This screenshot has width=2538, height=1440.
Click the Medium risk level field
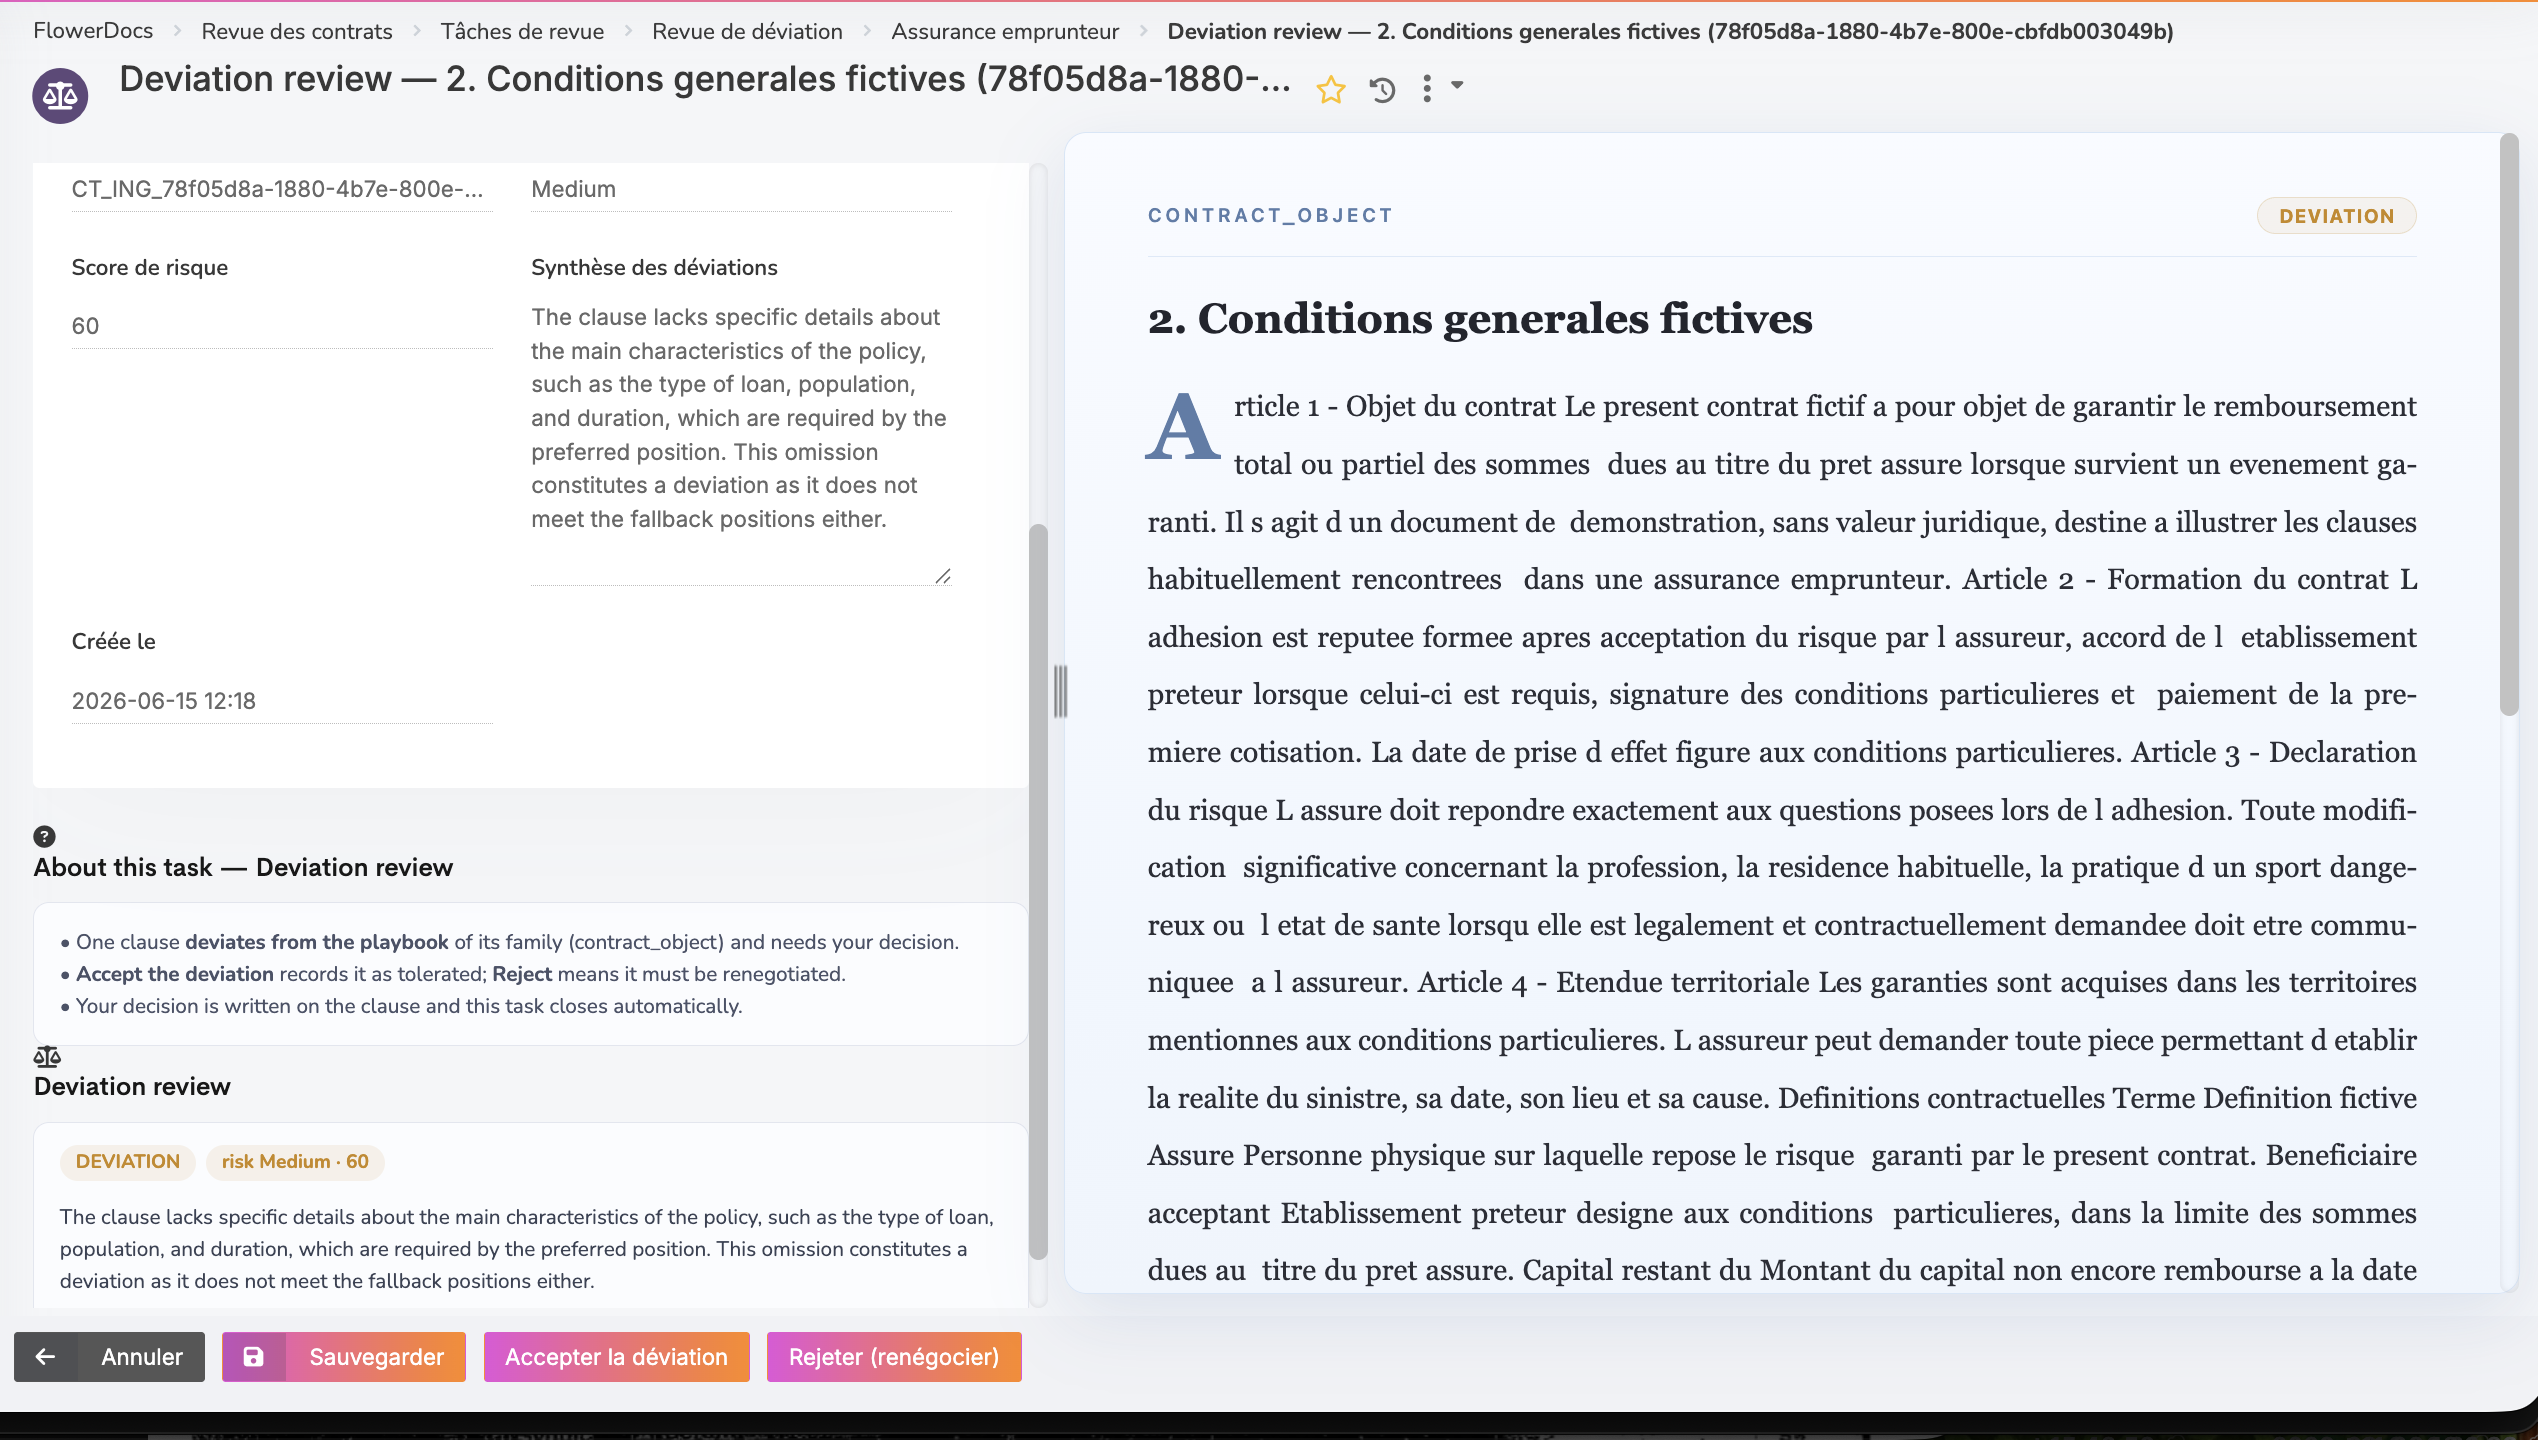coord(741,189)
